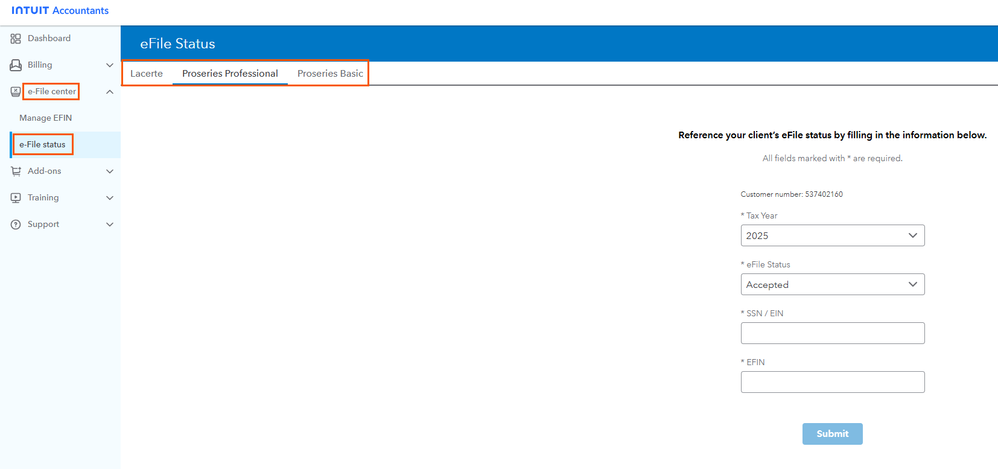Viewport: 998px width, 469px height.
Task: Click the SSN / EIN input field
Action: tap(832, 333)
